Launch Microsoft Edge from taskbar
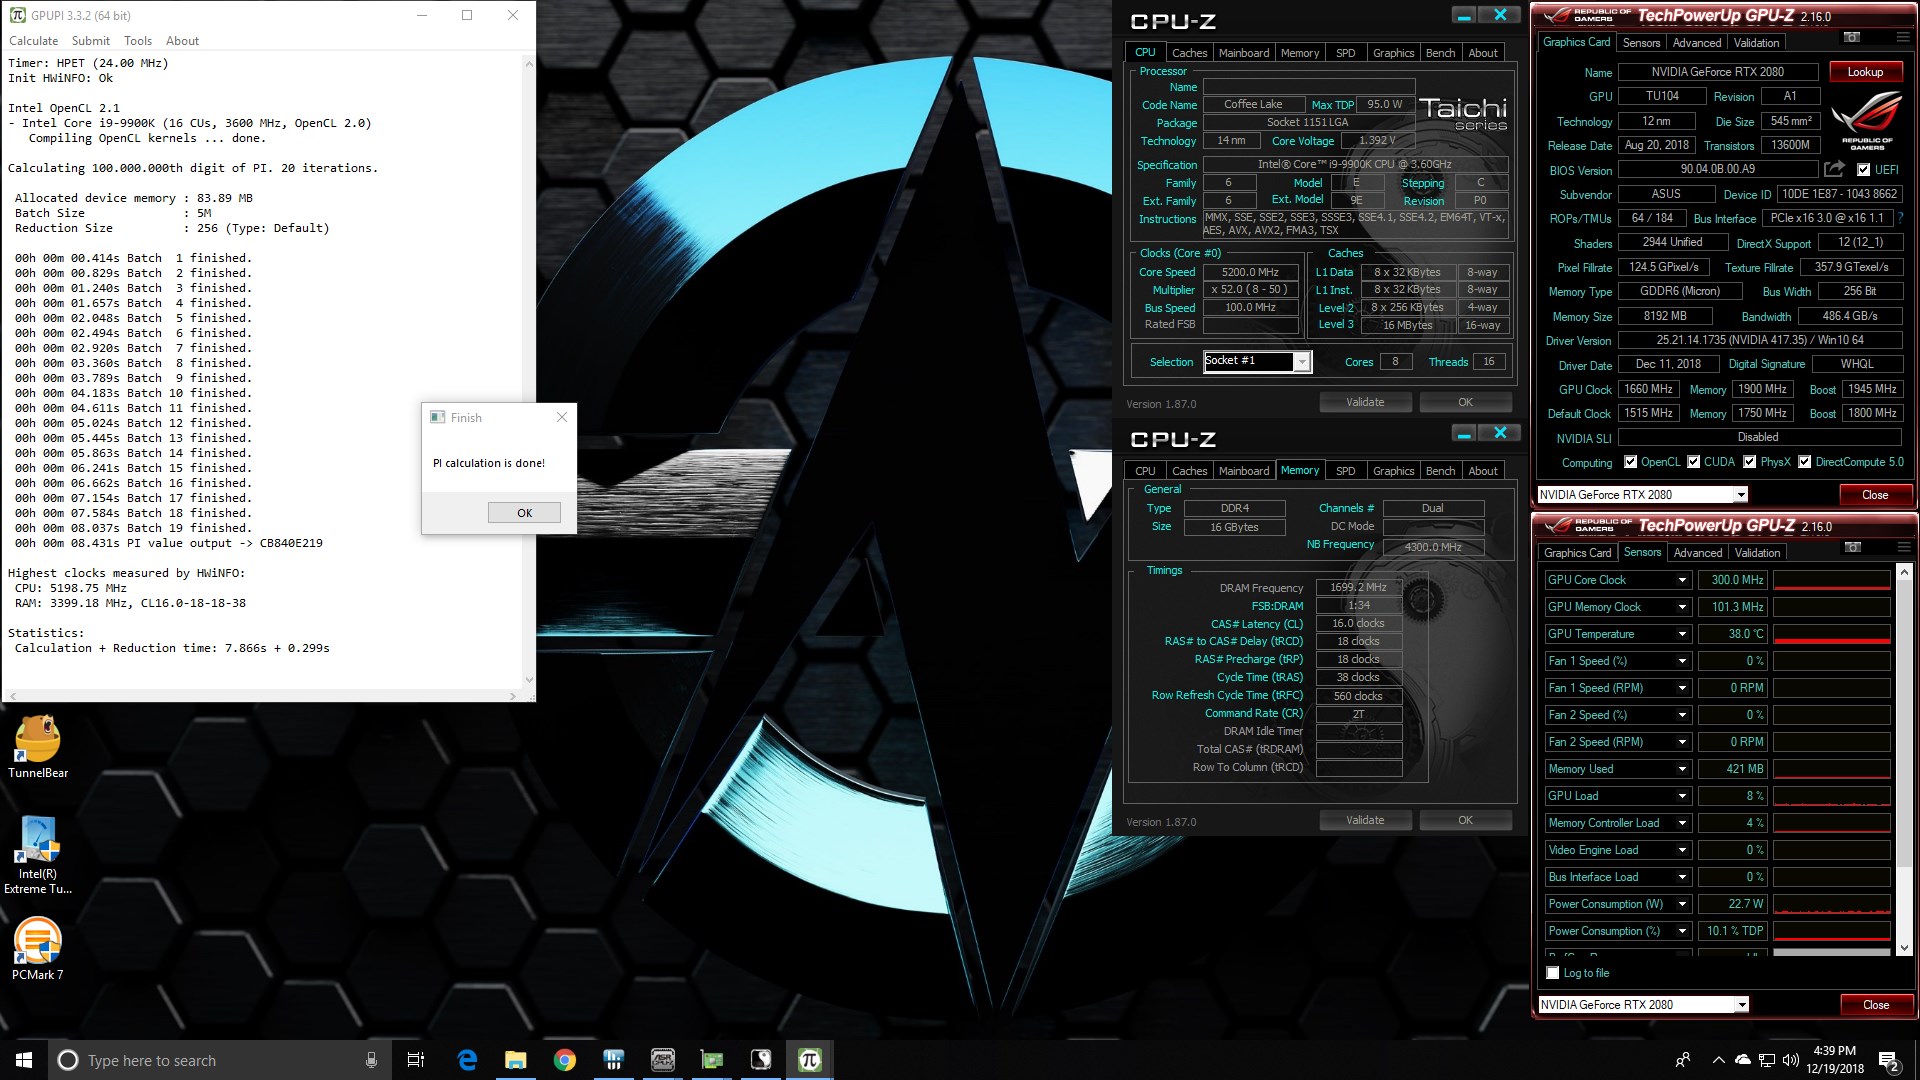Image resolution: width=1920 pixels, height=1080 pixels. 467,1060
